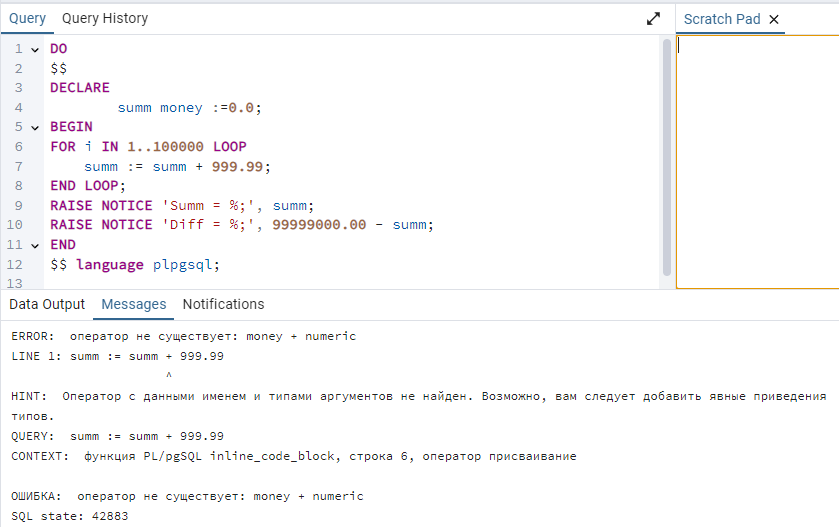
Task: Open the Notifications tab
Action: [x=223, y=304]
